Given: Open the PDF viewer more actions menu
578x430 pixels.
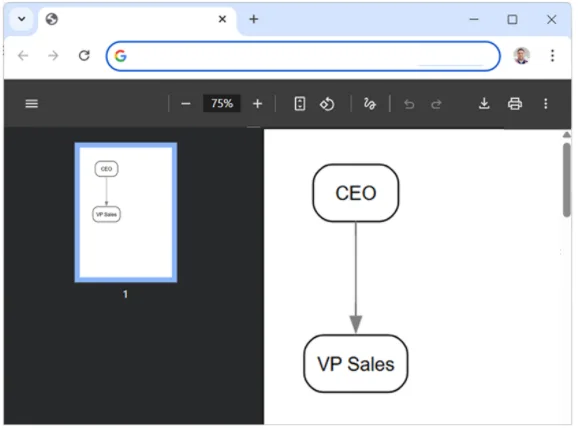Looking at the screenshot, I should [546, 104].
